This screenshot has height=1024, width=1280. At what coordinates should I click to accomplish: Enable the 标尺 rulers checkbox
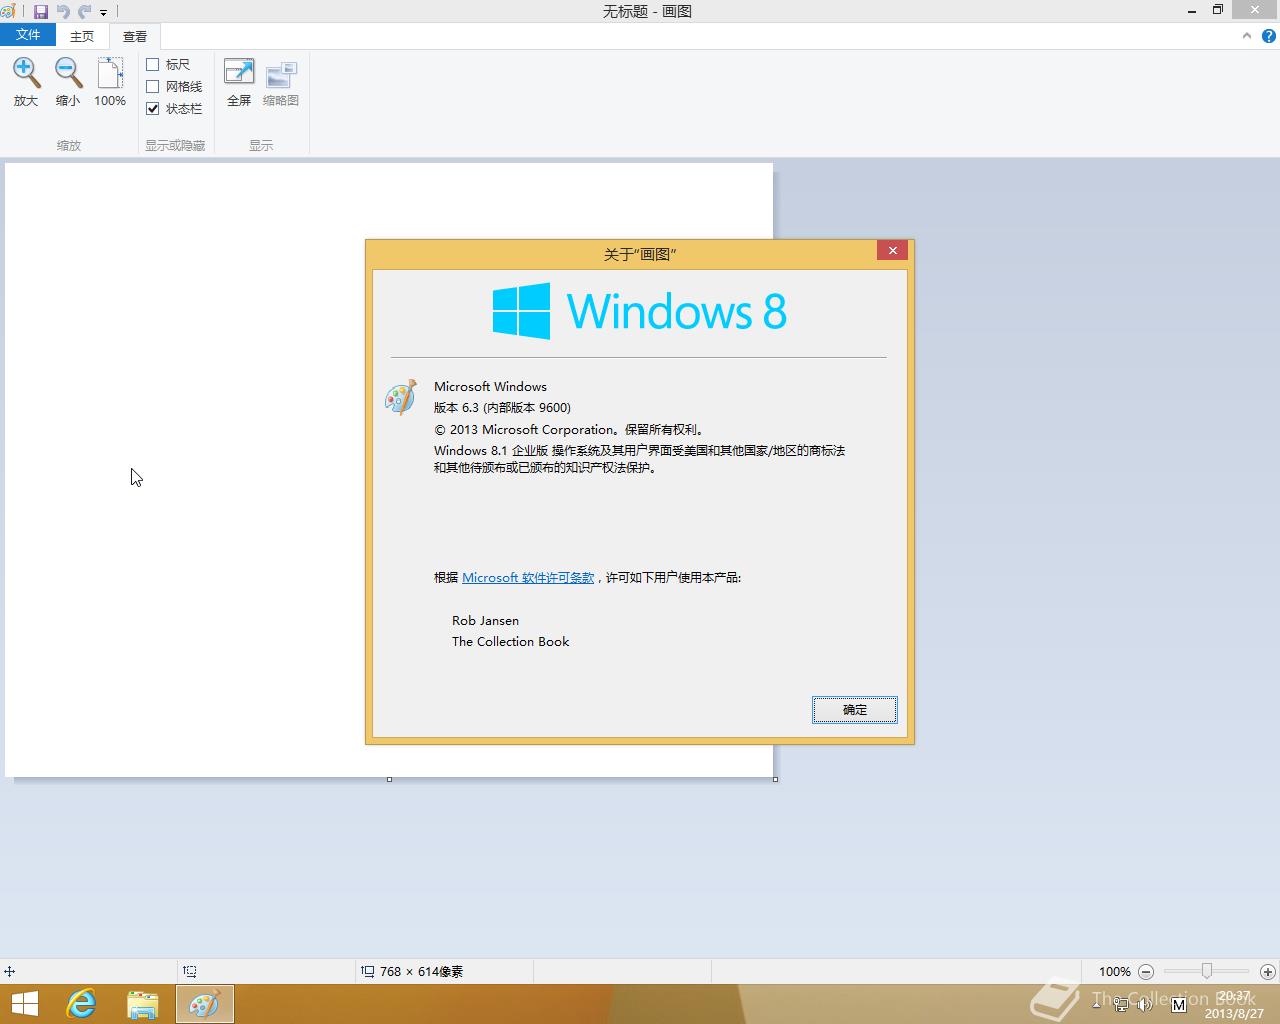(153, 64)
